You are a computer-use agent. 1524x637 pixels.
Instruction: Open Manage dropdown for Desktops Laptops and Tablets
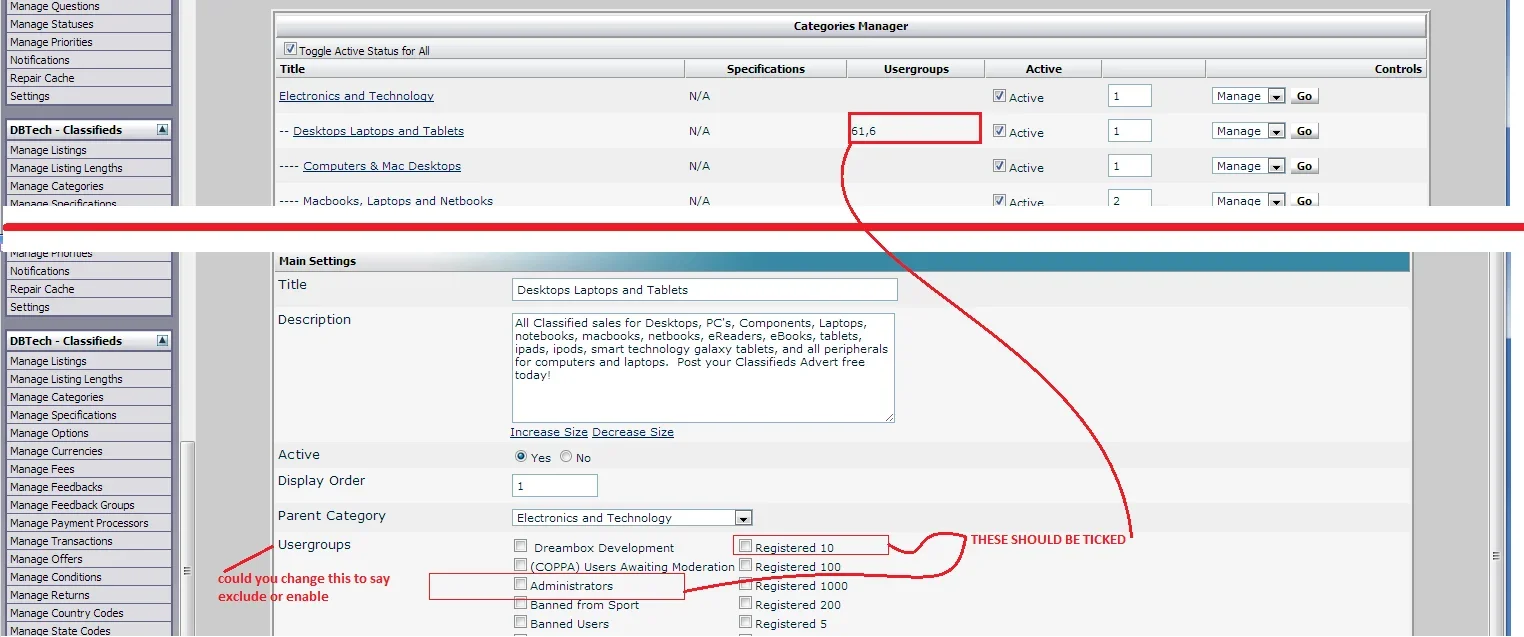(1248, 131)
